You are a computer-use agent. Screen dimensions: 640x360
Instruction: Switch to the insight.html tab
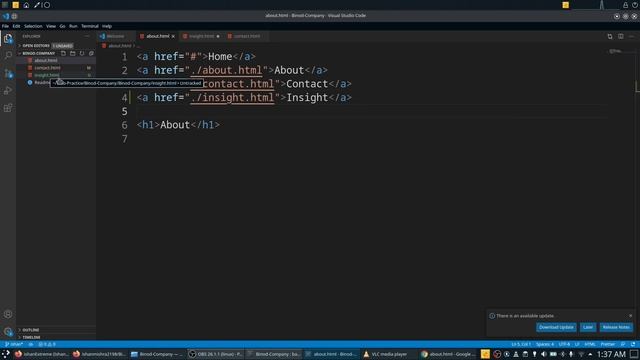(x=201, y=36)
